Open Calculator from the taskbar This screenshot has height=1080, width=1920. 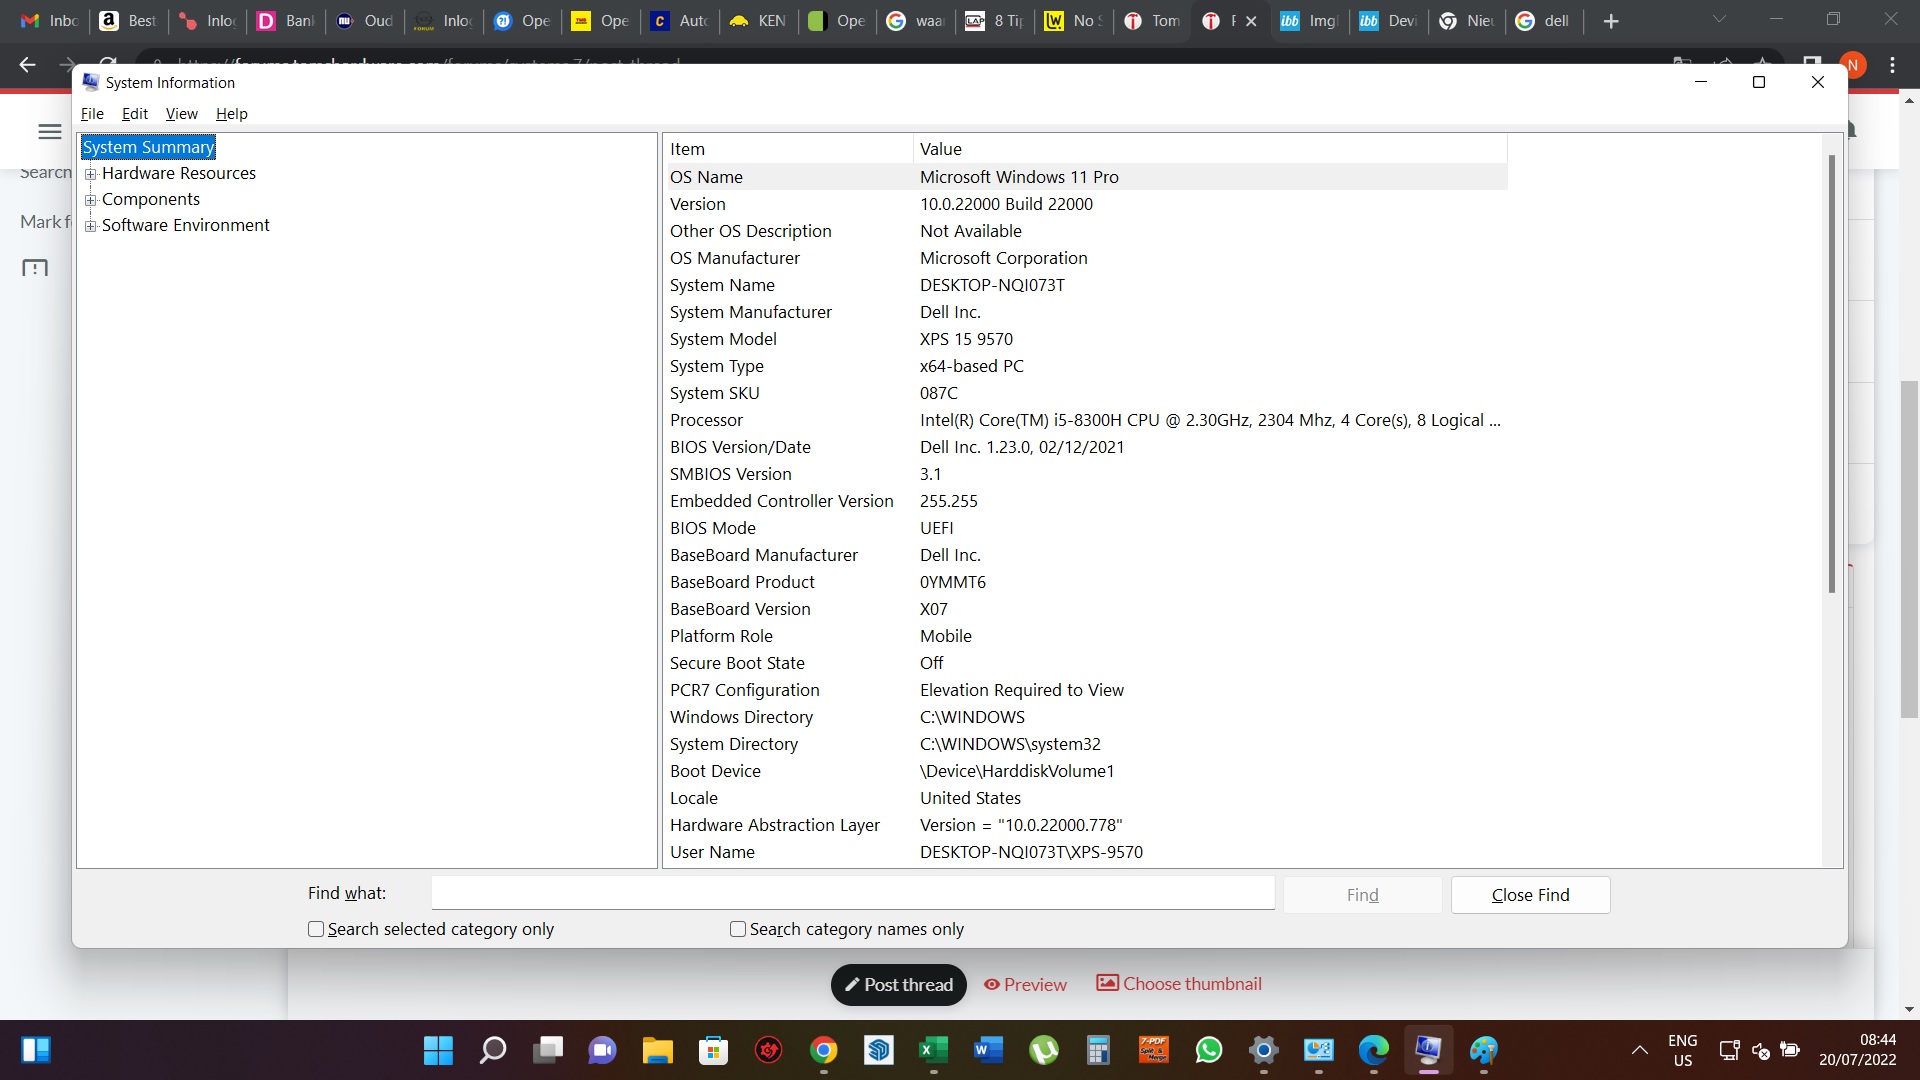(1099, 1050)
